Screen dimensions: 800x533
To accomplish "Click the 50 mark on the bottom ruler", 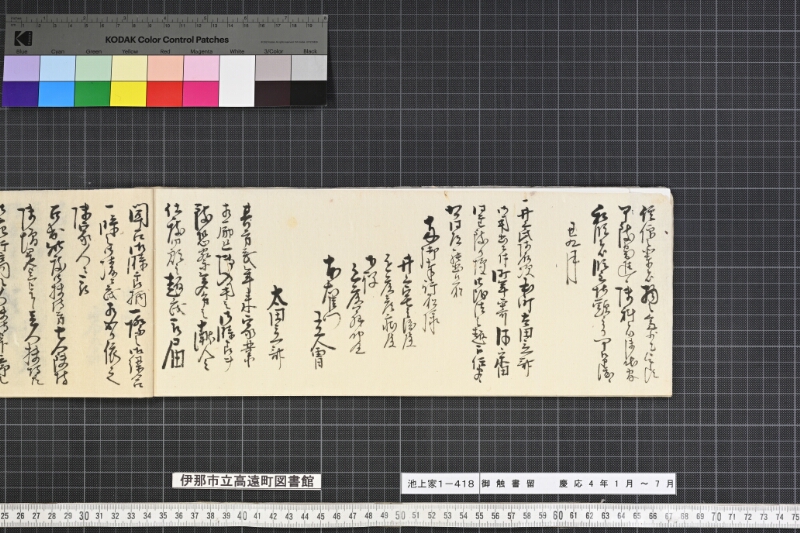I will 401,516.
